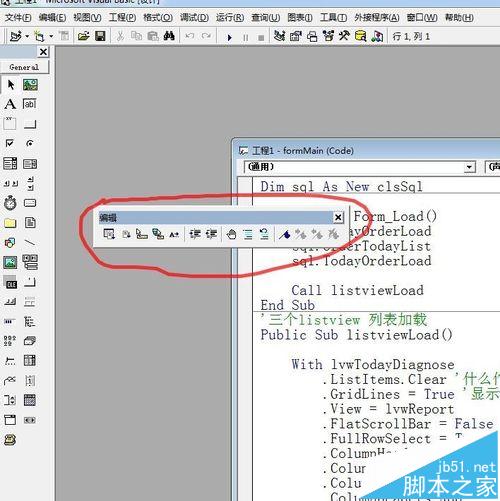Select the telephone MSComm control in toolbox

[x=10, y=440]
